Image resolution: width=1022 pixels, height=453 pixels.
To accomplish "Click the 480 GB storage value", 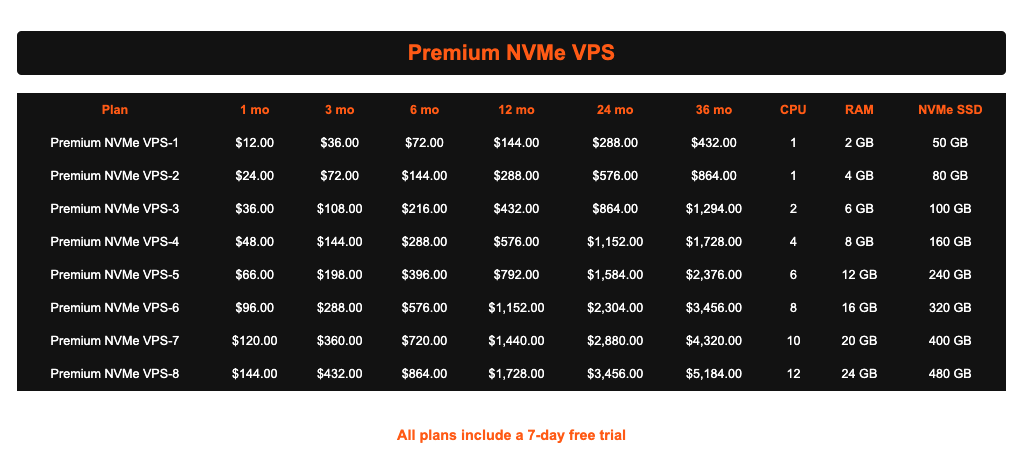I will point(950,374).
